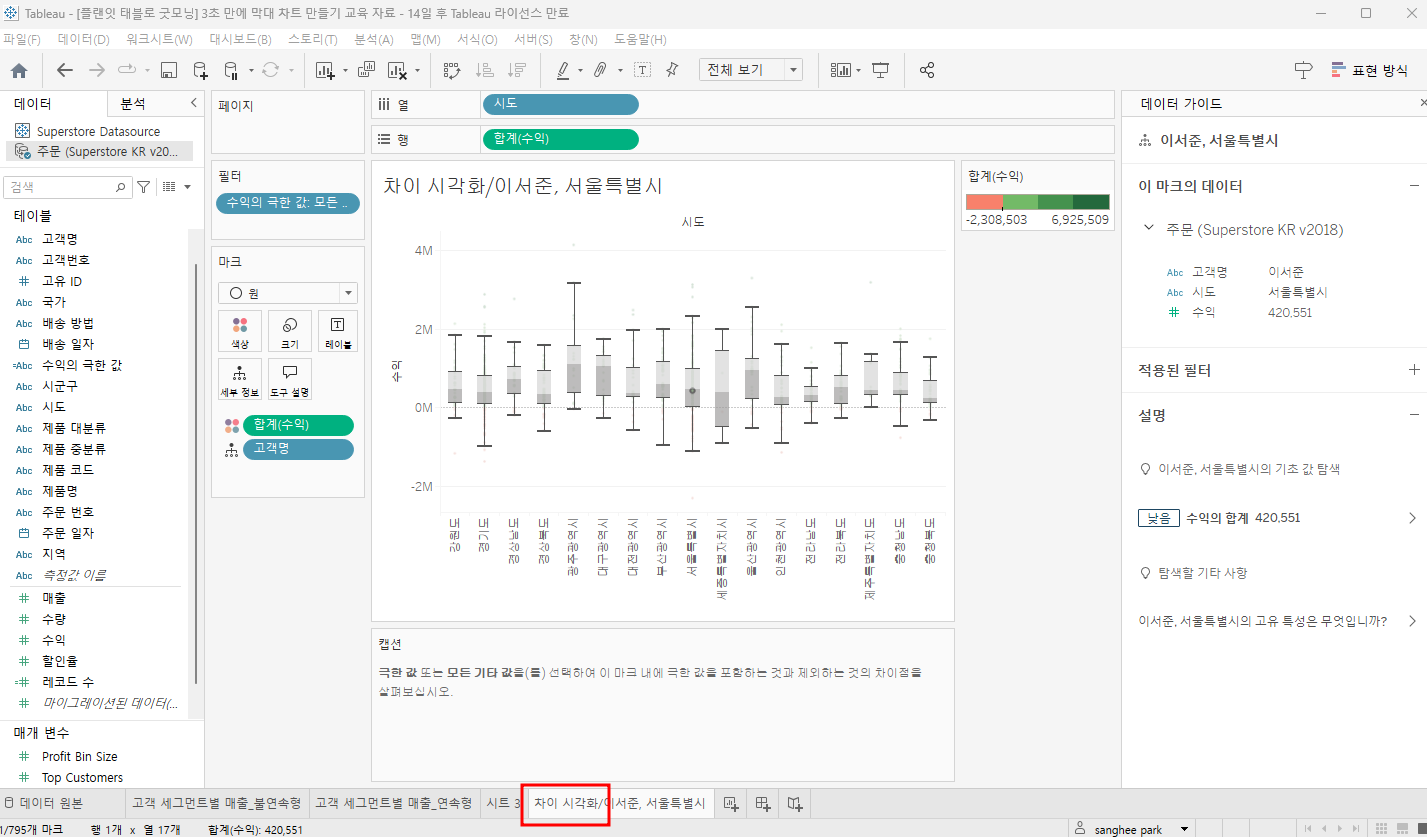
Task: Open the 도구 설명 (Tooltip) mark card
Action: click(289, 379)
